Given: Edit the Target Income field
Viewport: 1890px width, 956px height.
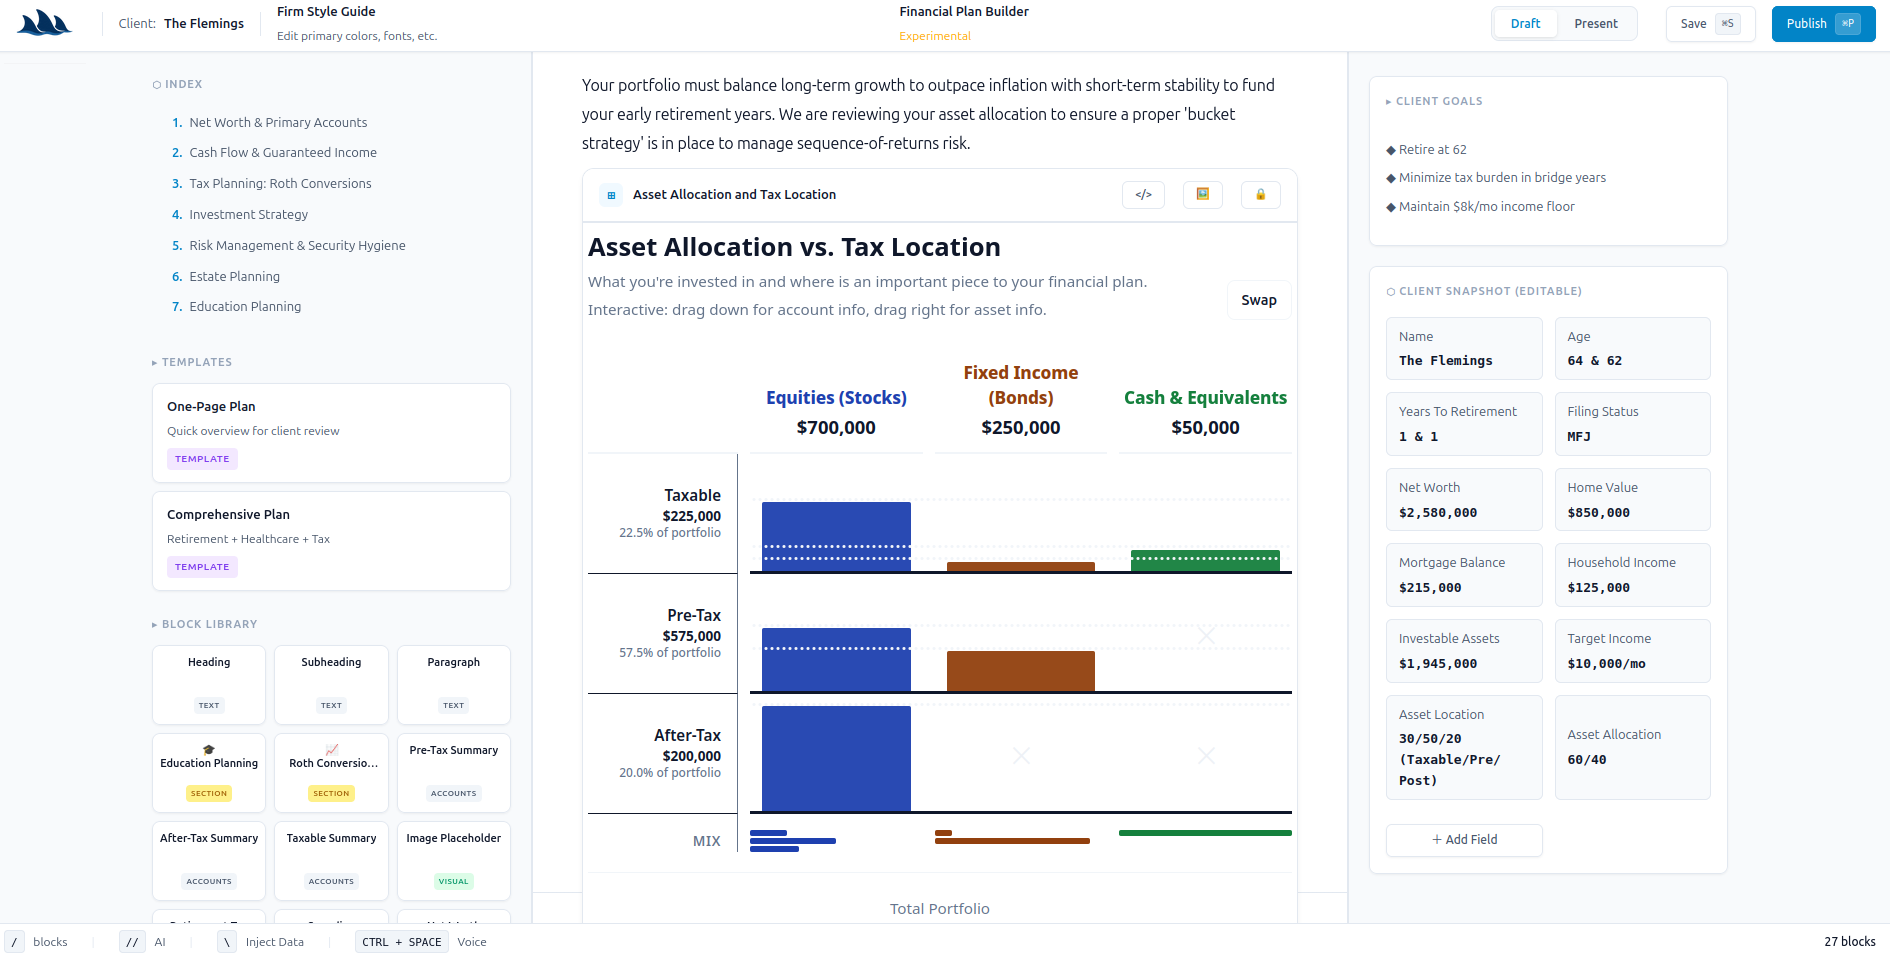Looking at the screenshot, I should pyautogui.click(x=1632, y=651).
